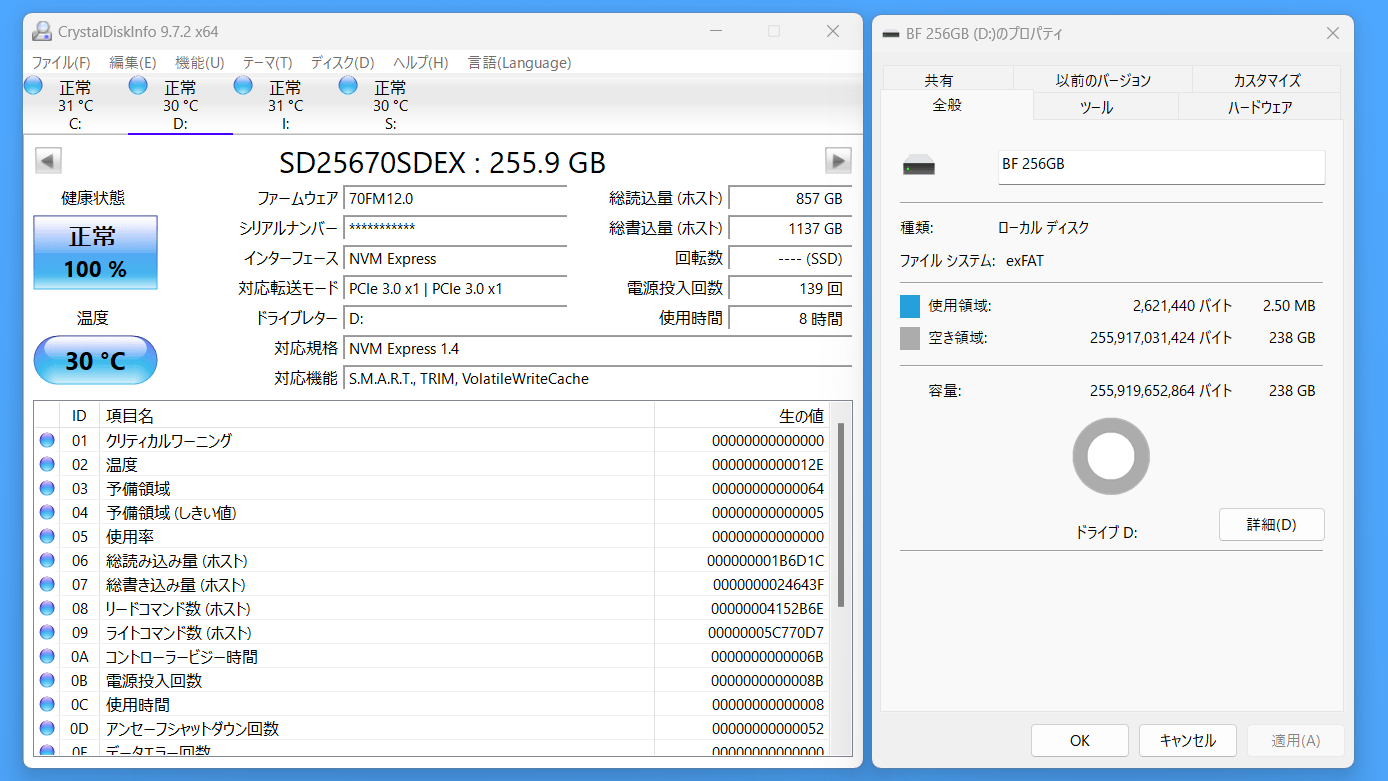Switch to the 以前のバージョン tab
Screen dimensions: 1388x781
click(x=1103, y=80)
